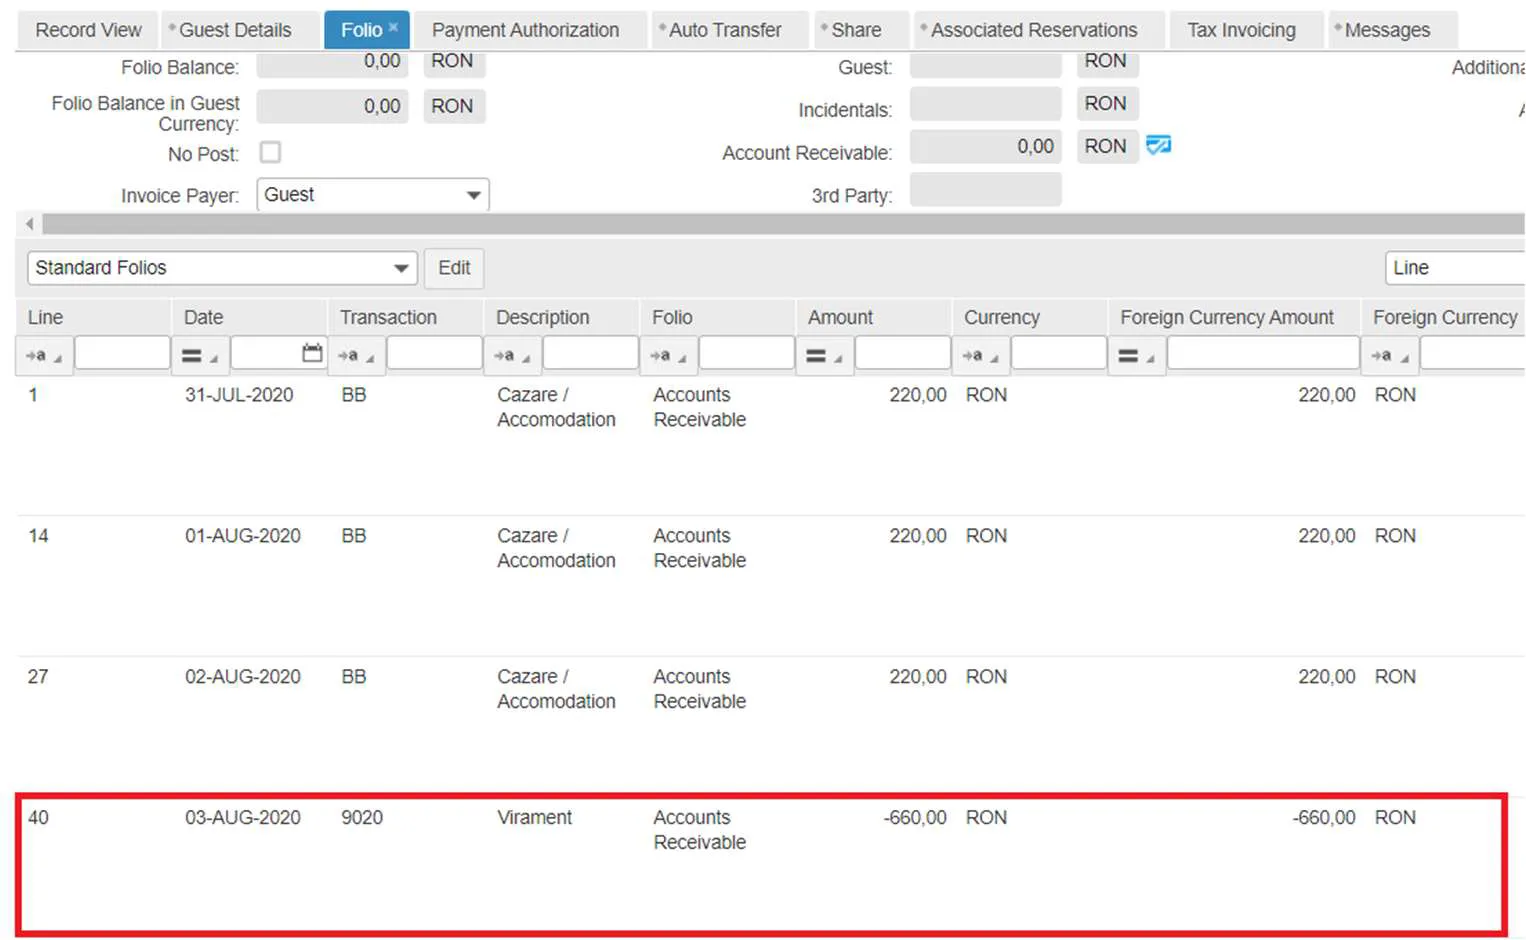Click the Amount column equals operator icon
The image size is (1526, 940).
(823, 355)
